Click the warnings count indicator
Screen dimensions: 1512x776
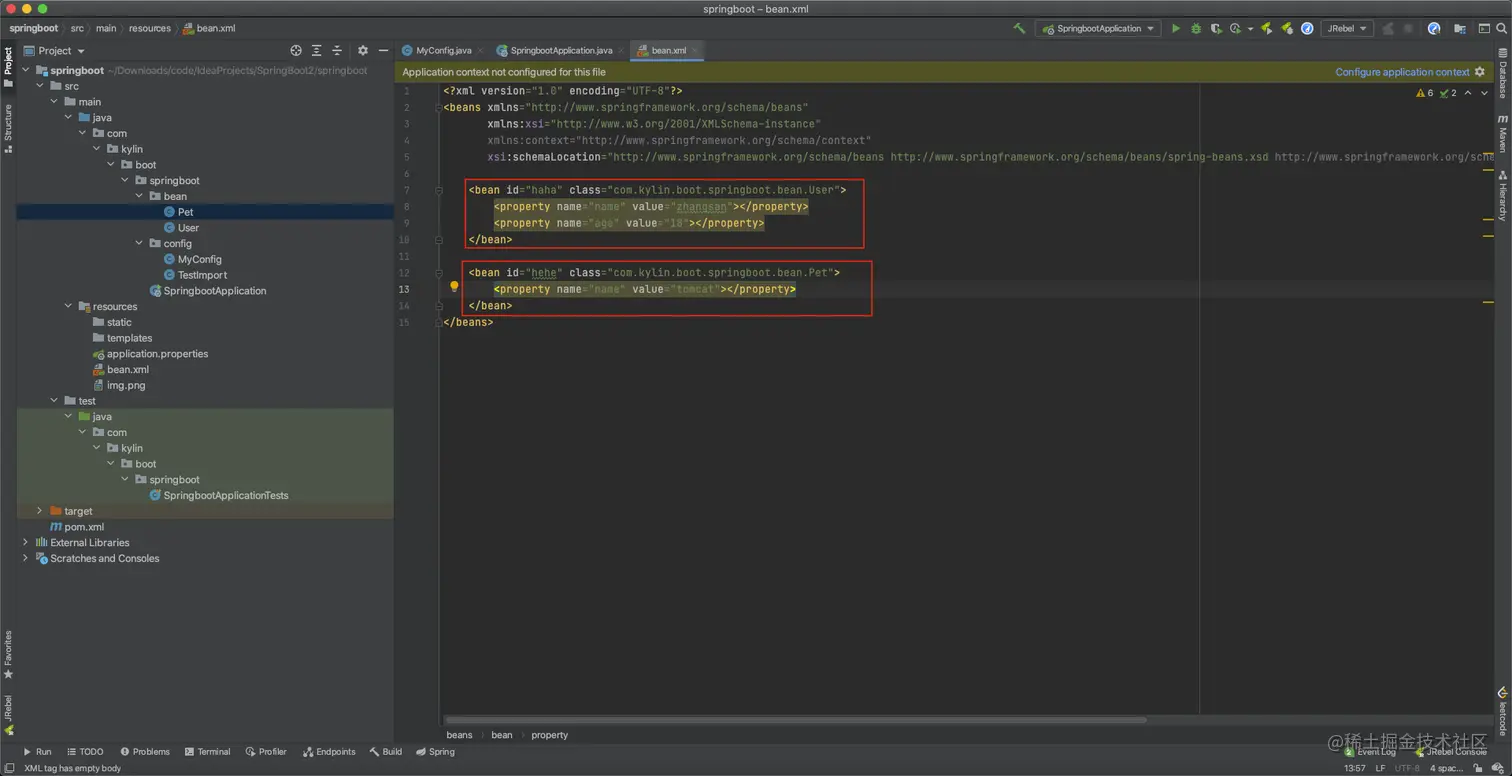click(x=1425, y=93)
